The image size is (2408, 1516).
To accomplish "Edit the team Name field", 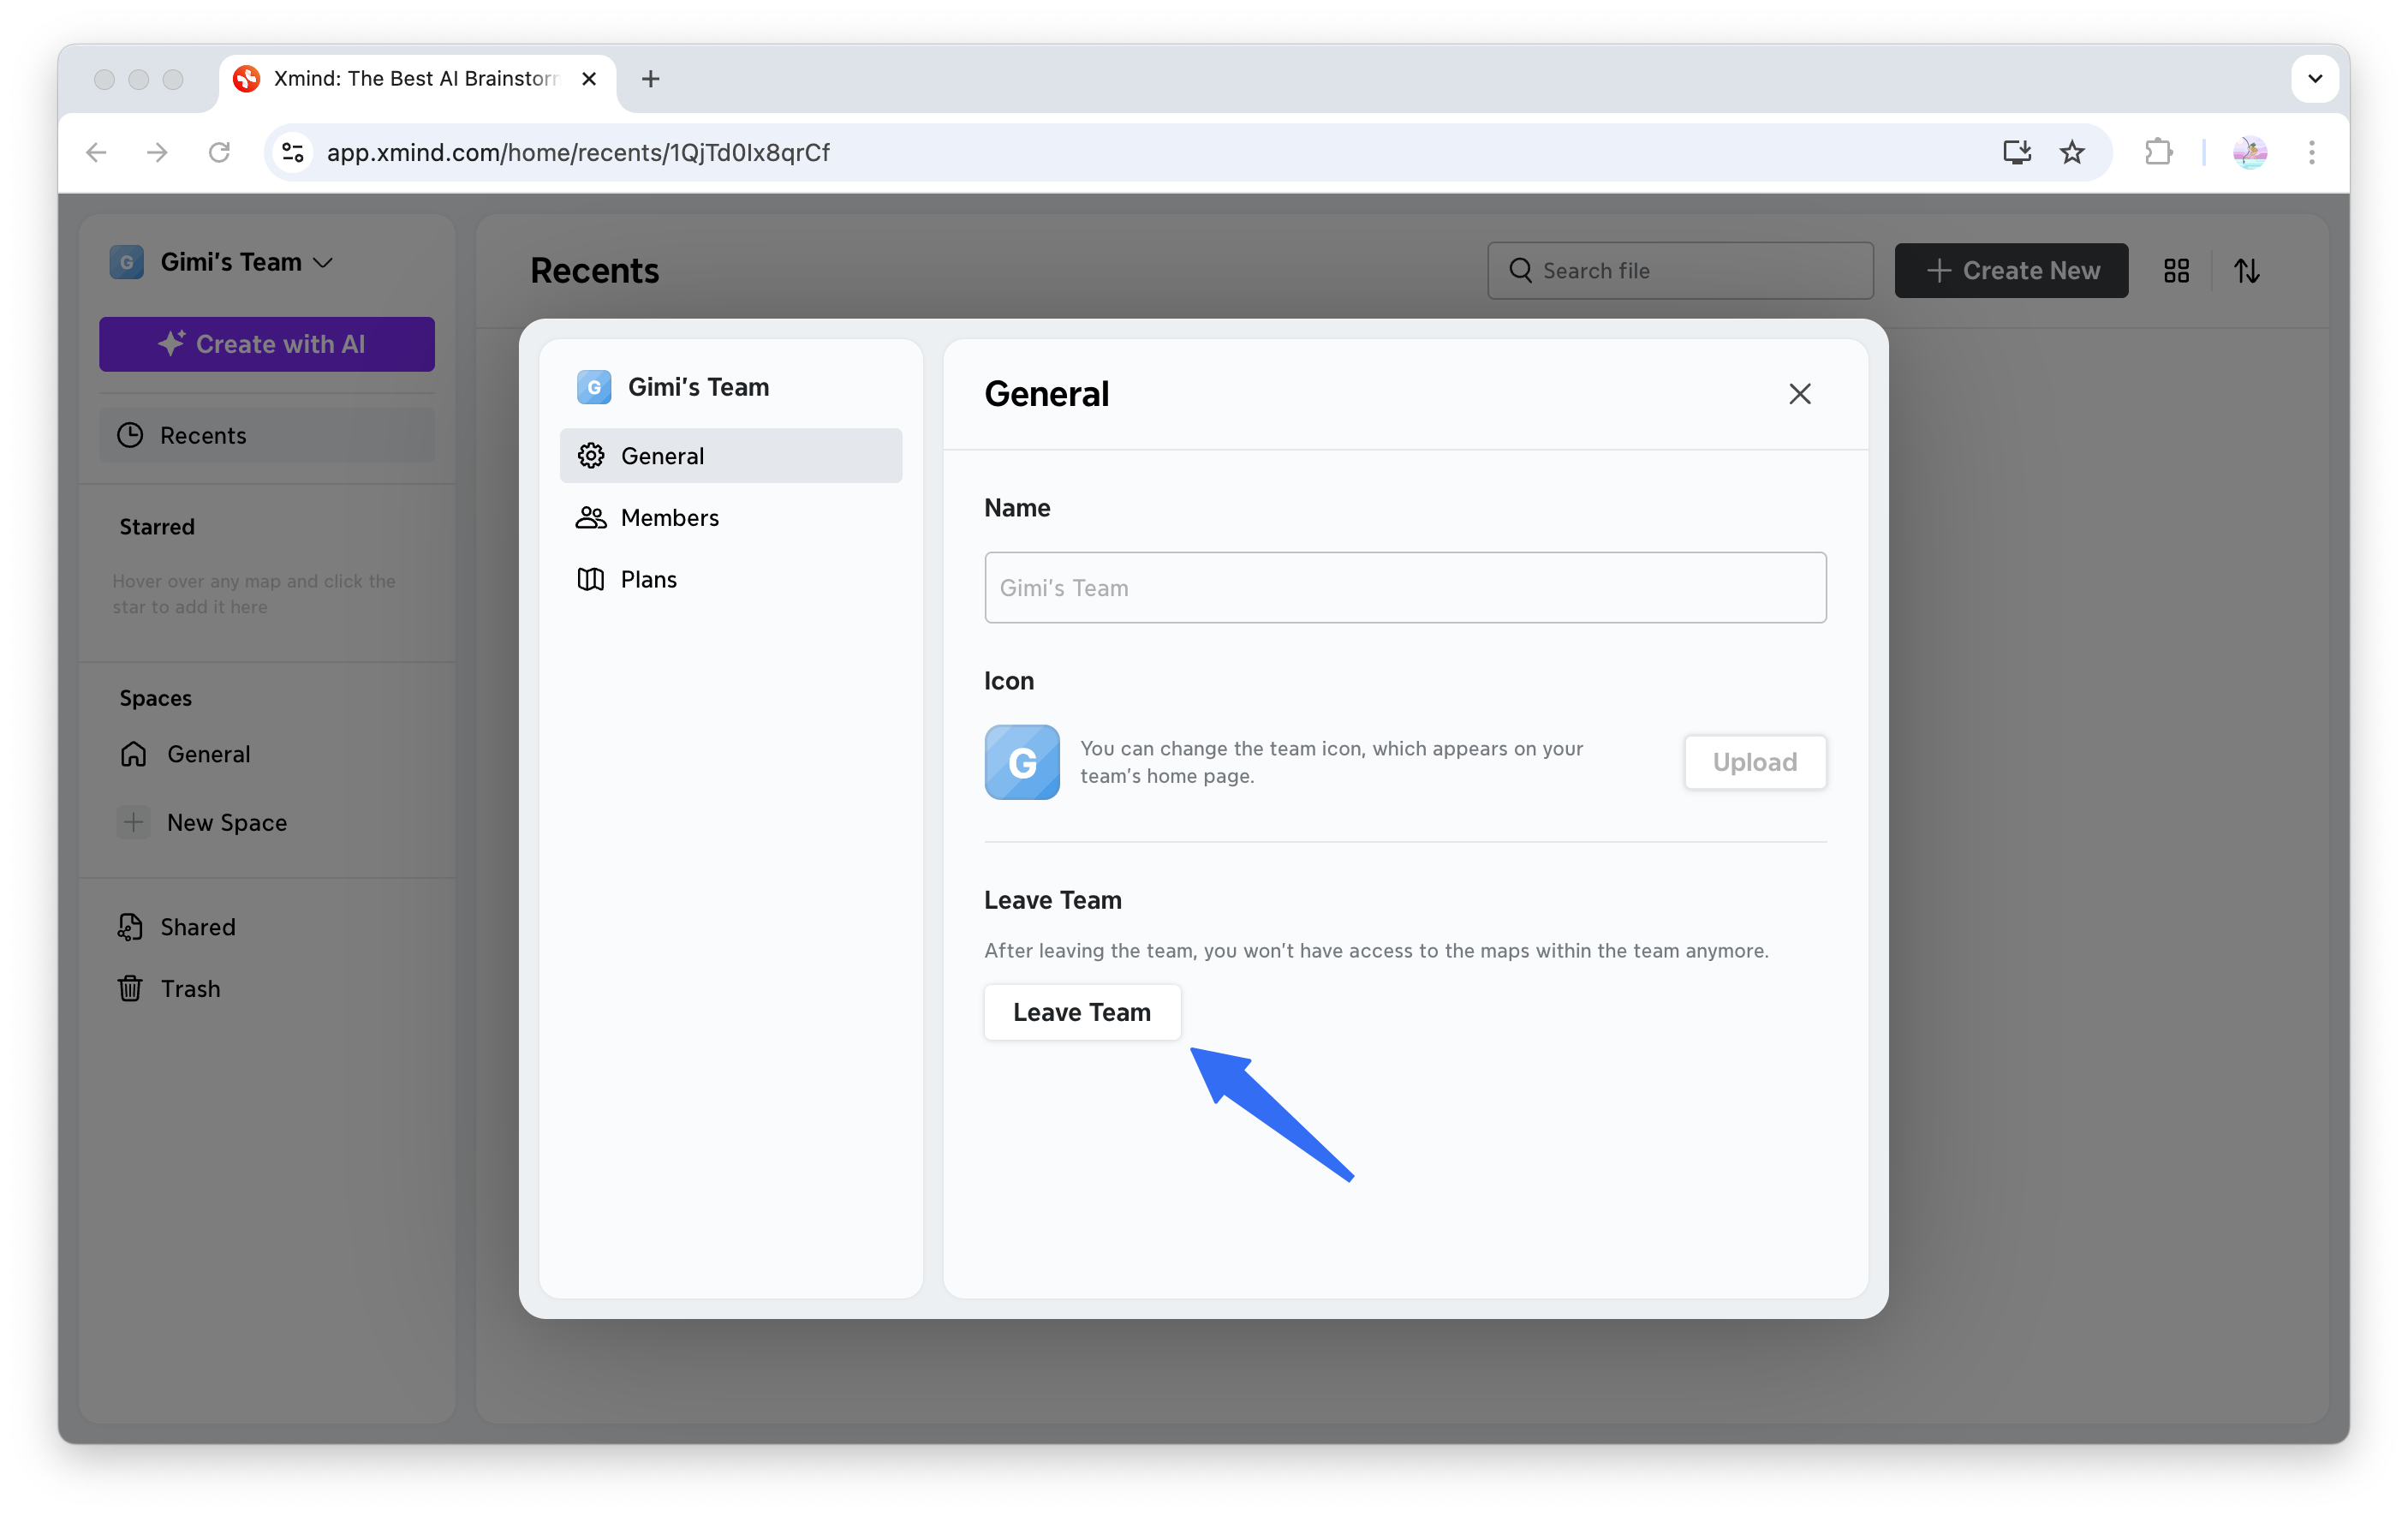I will (1405, 588).
